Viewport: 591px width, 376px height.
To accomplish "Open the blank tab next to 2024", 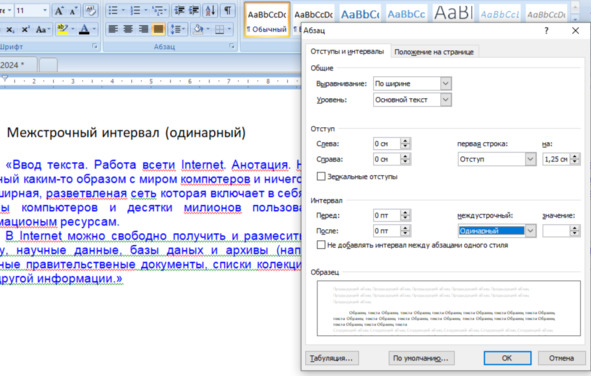I will pyautogui.click(x=48, y=65).
